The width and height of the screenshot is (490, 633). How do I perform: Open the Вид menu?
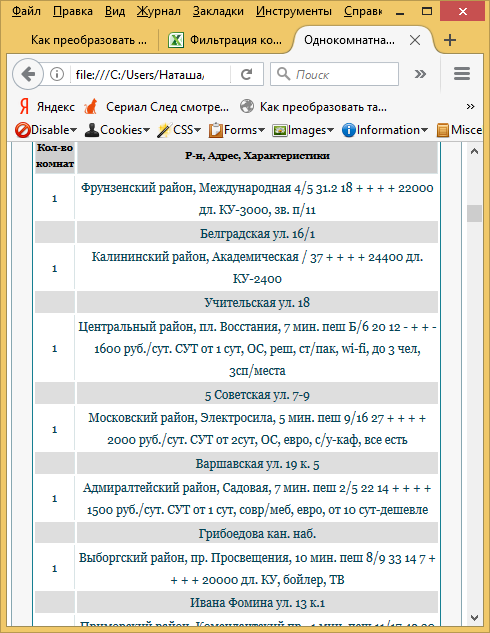tap(115, 11)
